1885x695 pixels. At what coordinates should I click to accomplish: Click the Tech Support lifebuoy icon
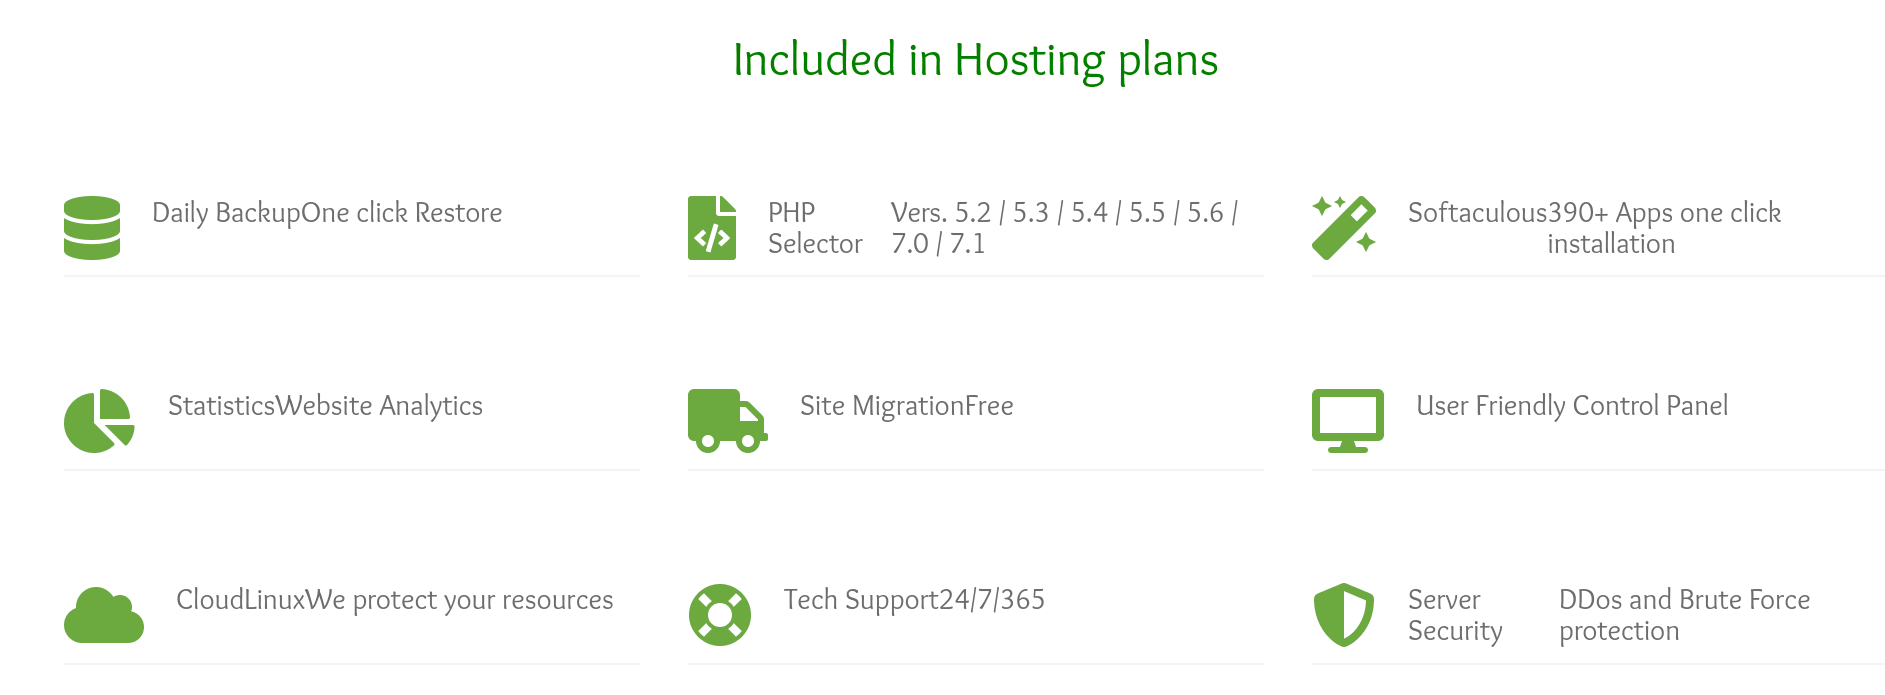point(720,615)
